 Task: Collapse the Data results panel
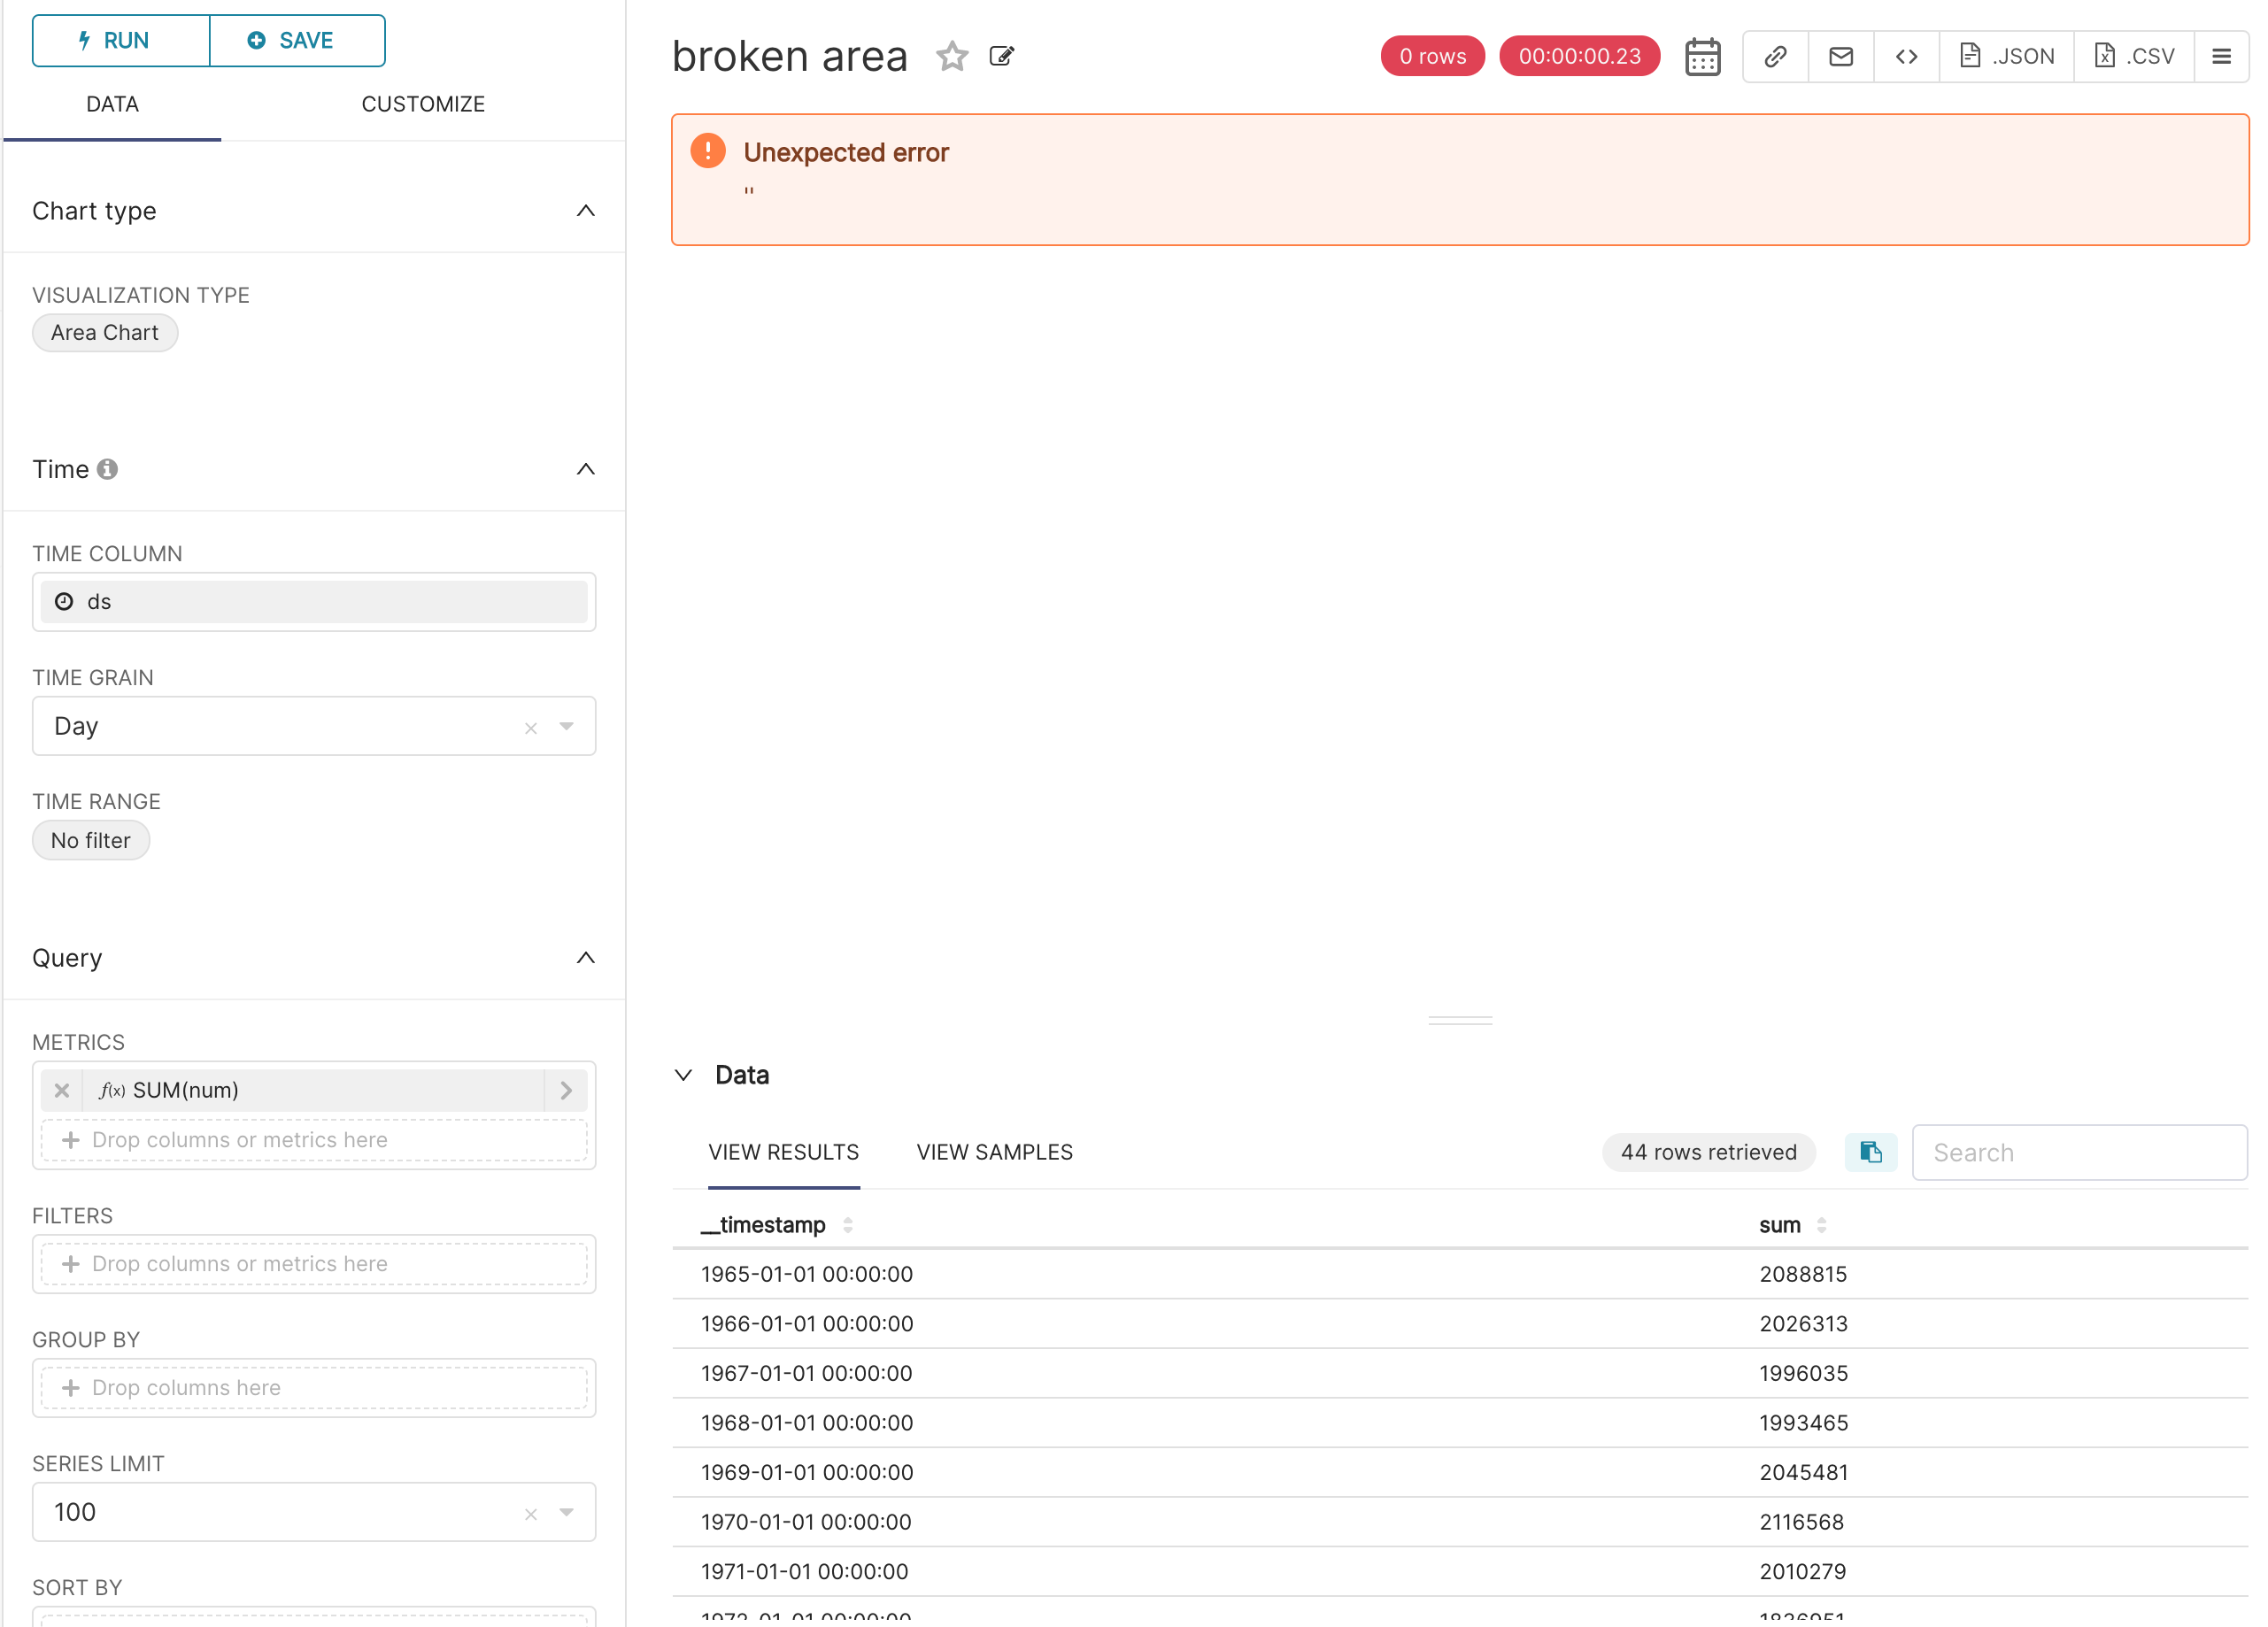click(684, 1075)
